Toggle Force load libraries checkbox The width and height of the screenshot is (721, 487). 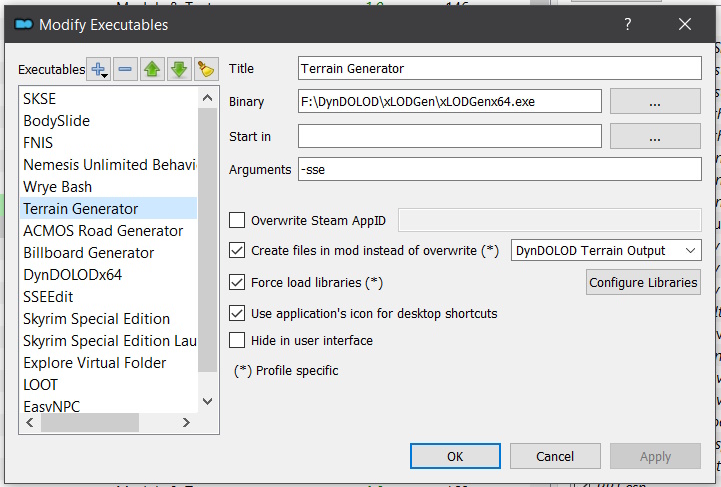pos(237,282)
